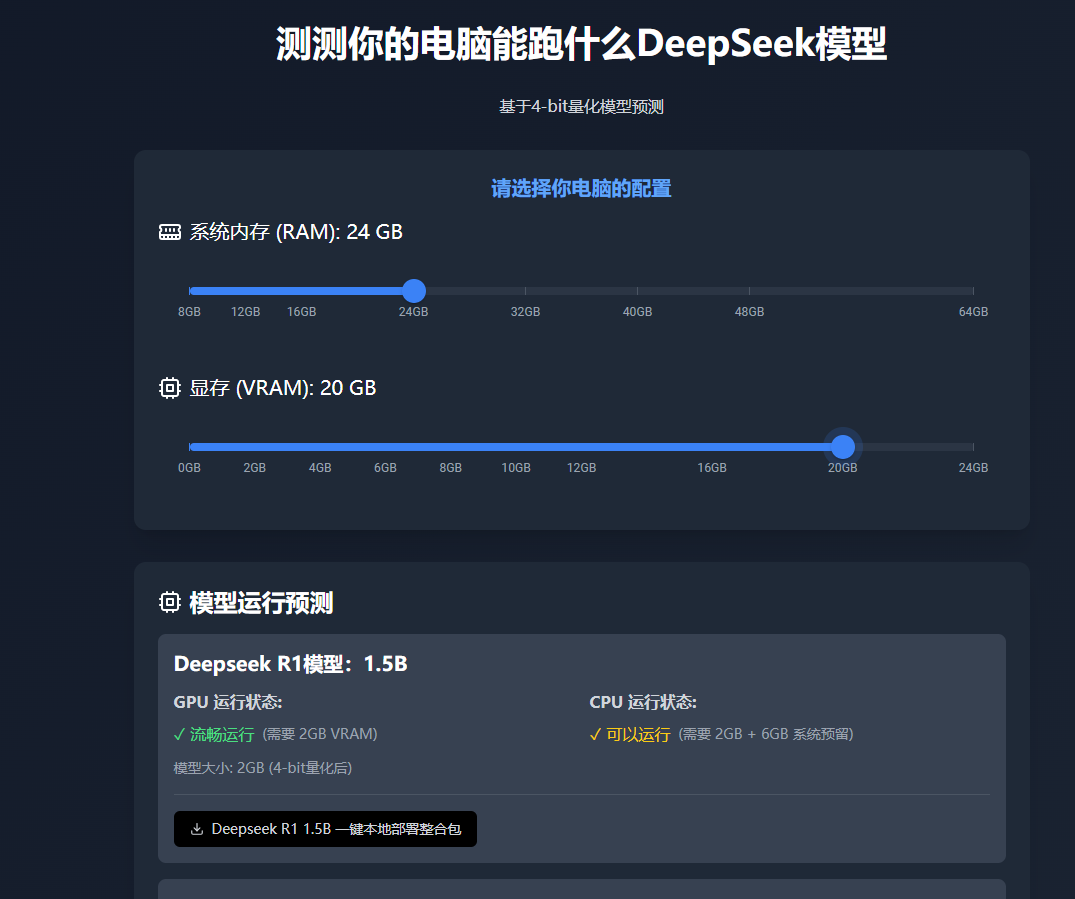
Task: Click the page title 测测你的电脑能跑什么DeepSeek模型
Action: pos(581,44)
